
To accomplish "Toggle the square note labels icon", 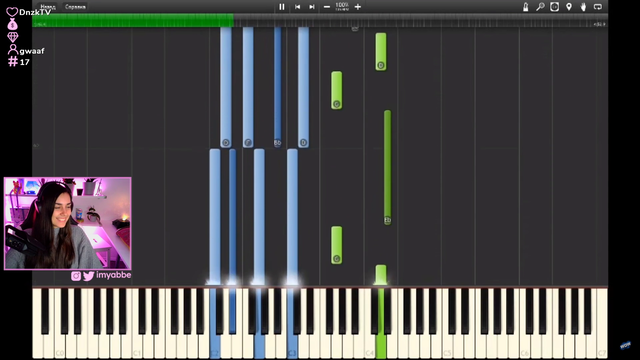I will pyautogui.click(x=554, y=7).
